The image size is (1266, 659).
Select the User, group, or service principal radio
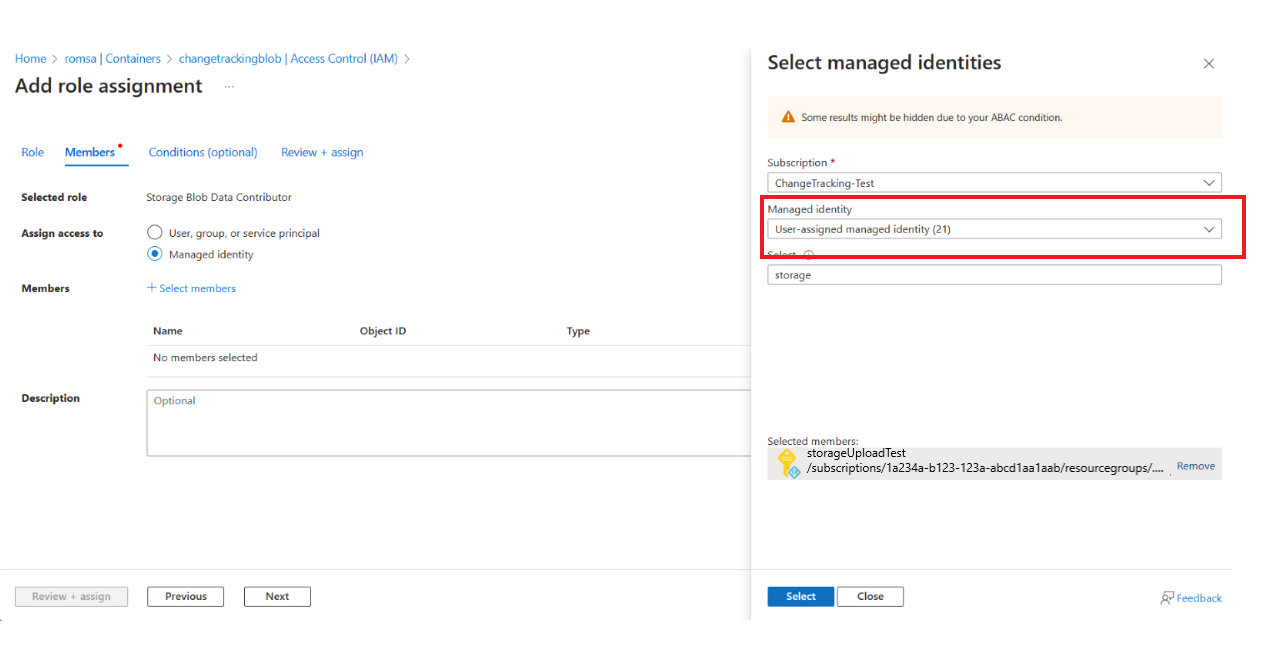point(155,232)
